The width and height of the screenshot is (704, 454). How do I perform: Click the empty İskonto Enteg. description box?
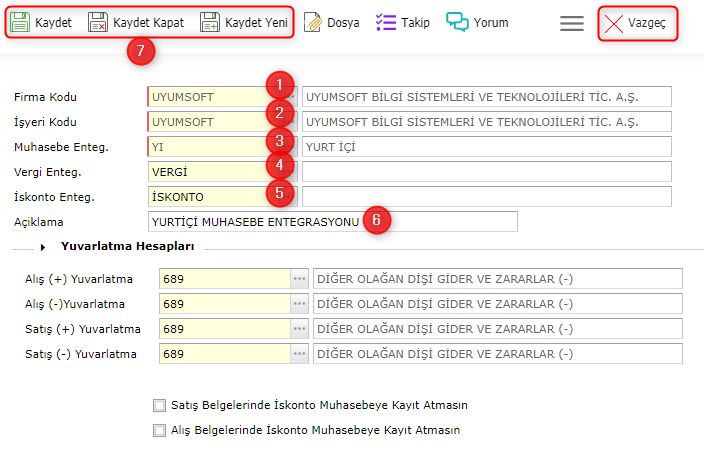(487, 197)
